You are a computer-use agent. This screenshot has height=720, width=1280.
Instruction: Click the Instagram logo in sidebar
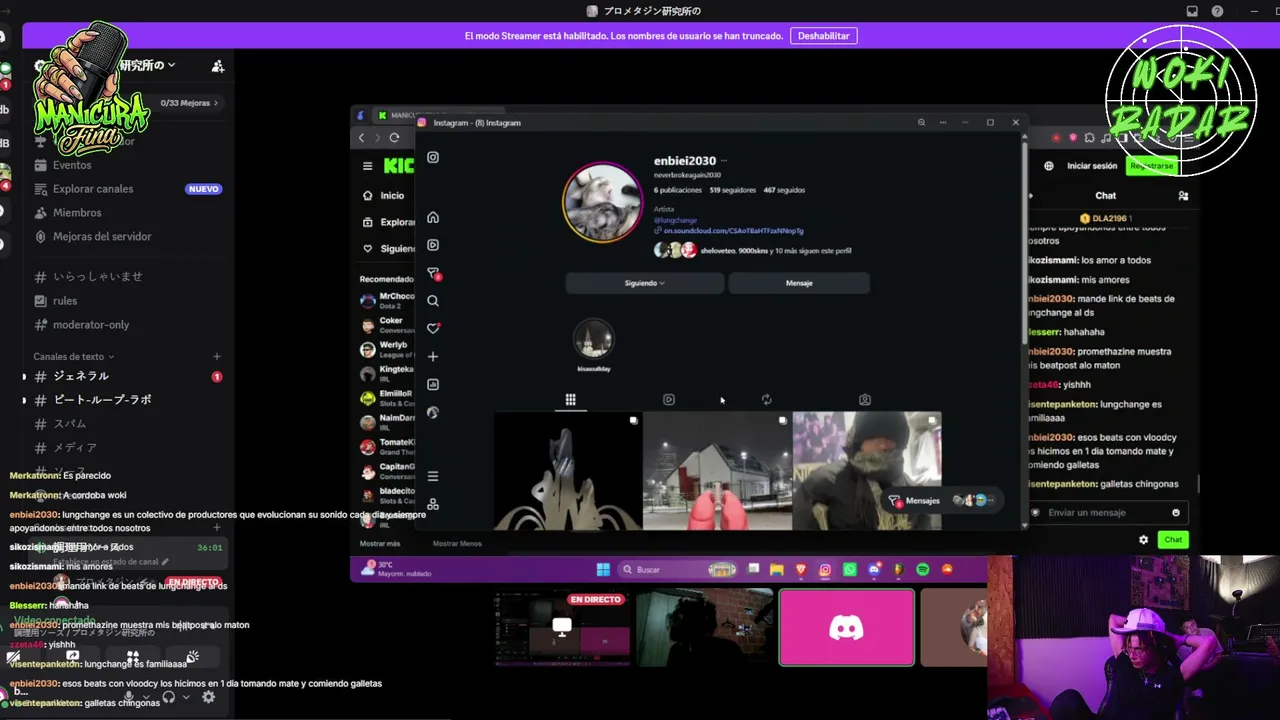(x=433, y=157)
